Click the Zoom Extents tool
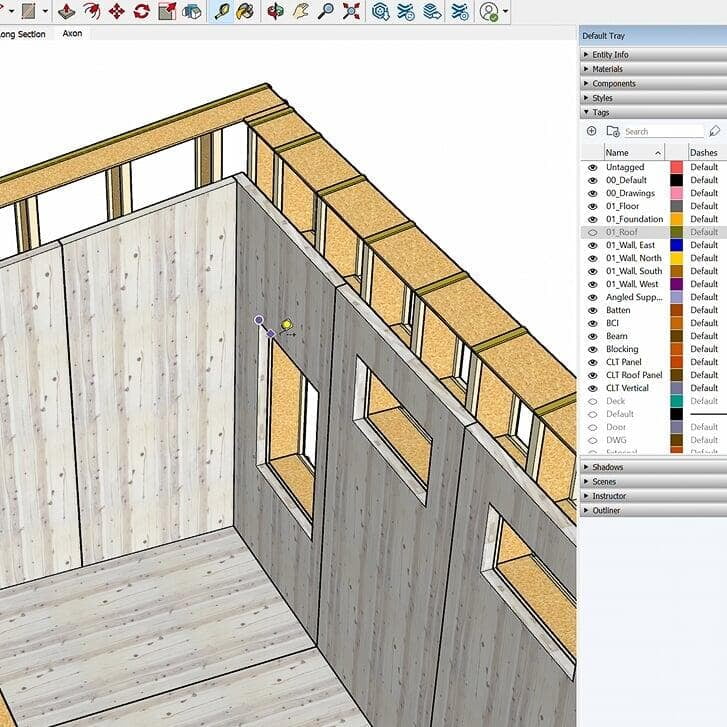This screenshot has width=727, height=727. pos(351,12)
